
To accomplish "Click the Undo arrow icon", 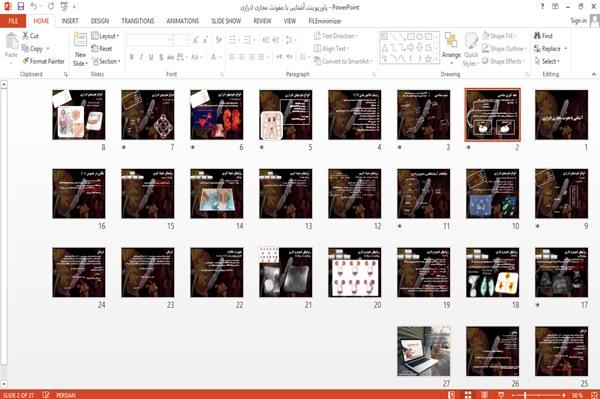I will [34, 6].
